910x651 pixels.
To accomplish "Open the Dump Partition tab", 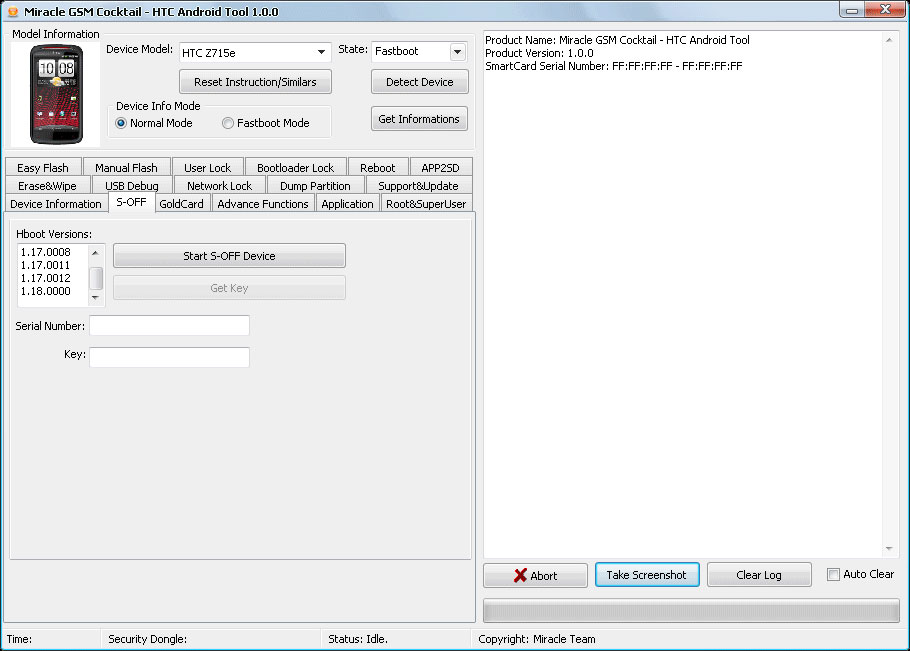I will tap(315, 186).
